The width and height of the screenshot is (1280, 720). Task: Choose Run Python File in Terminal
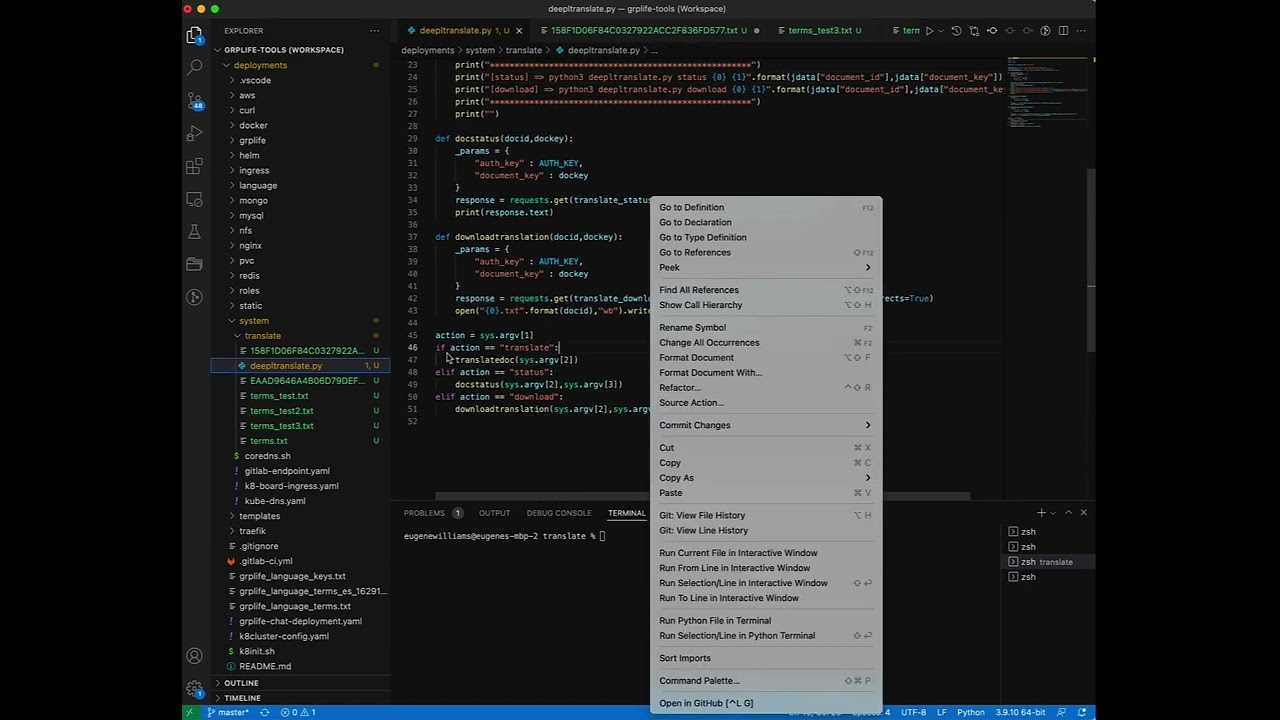tap(766, 621)
